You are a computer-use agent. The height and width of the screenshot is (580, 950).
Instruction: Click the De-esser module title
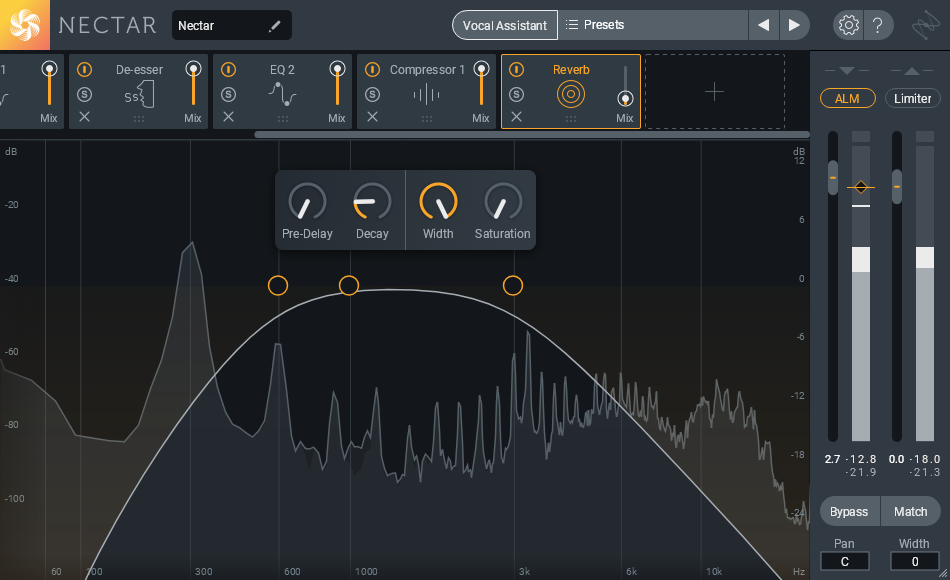(x=139, y=70)
